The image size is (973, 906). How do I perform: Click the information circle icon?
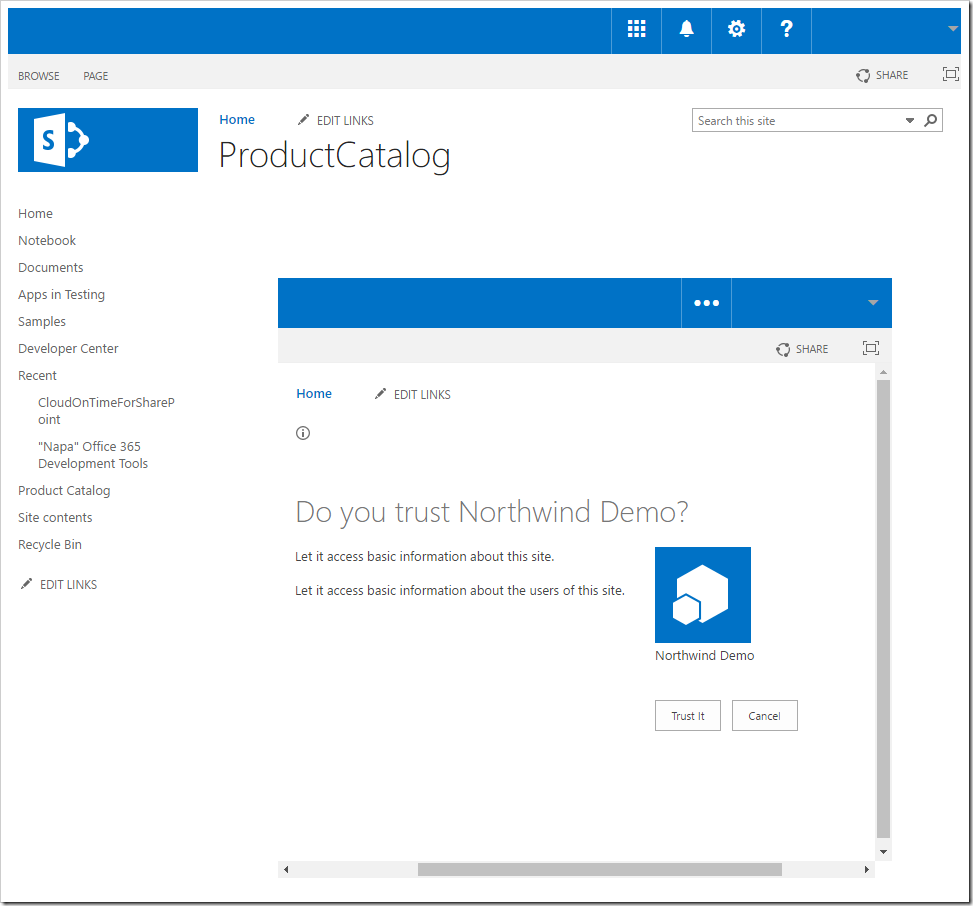click(303, 433)
